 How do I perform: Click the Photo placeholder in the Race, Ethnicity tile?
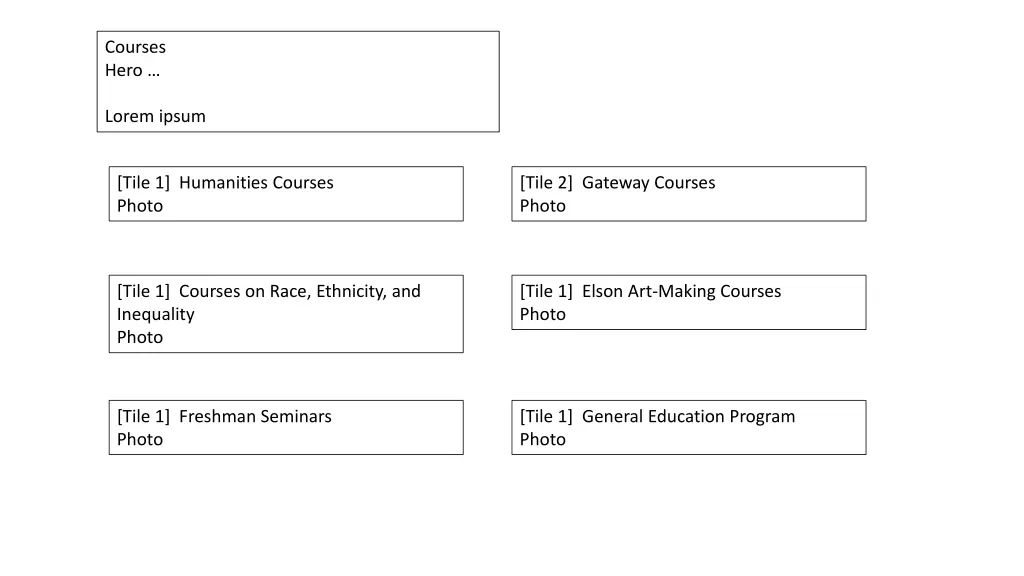coord(140,337)
